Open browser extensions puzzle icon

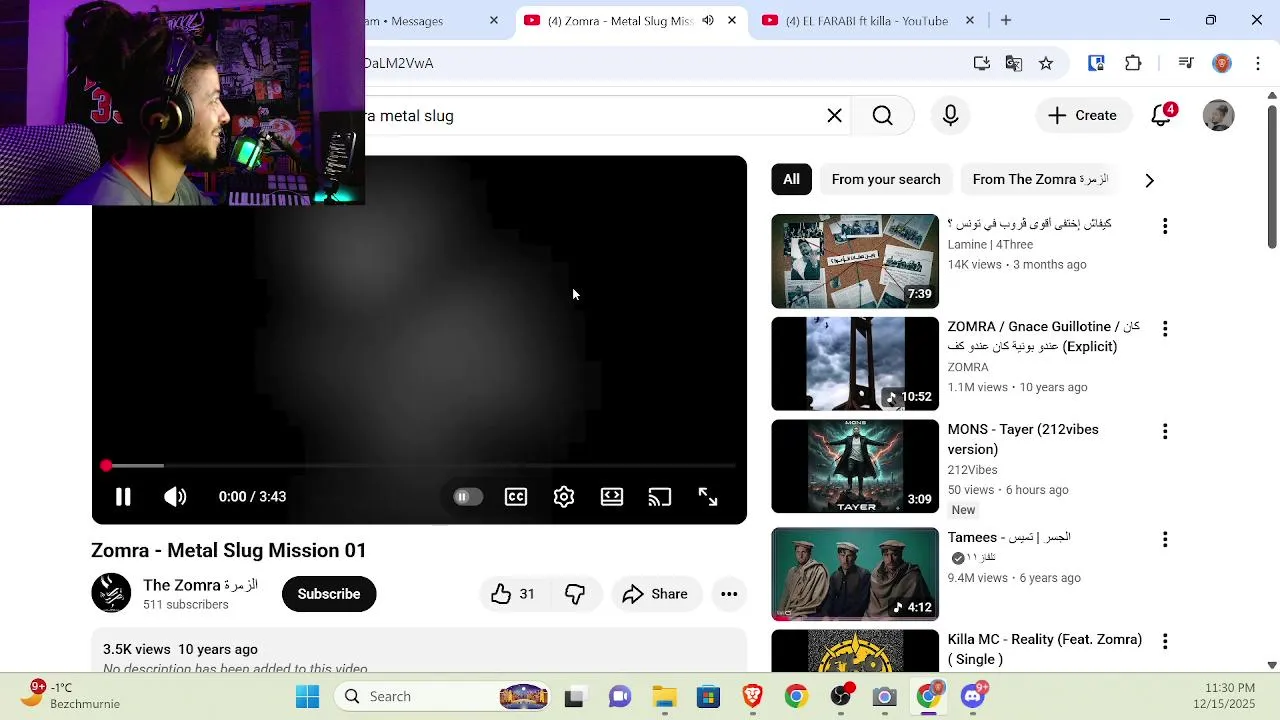pos(1133,63)
